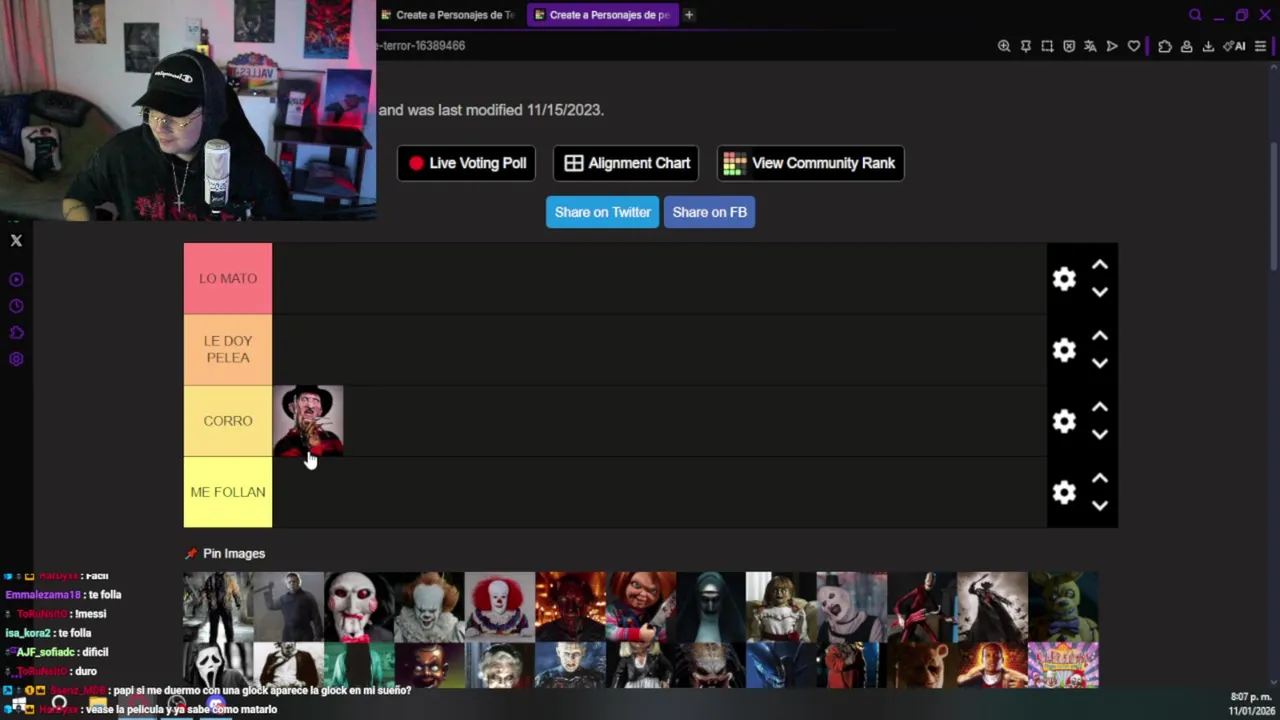The height and width of the screenshot is (720, 1280).
Task: Switch to active Create a Personajes de pe tab
Action: point(603,15)
